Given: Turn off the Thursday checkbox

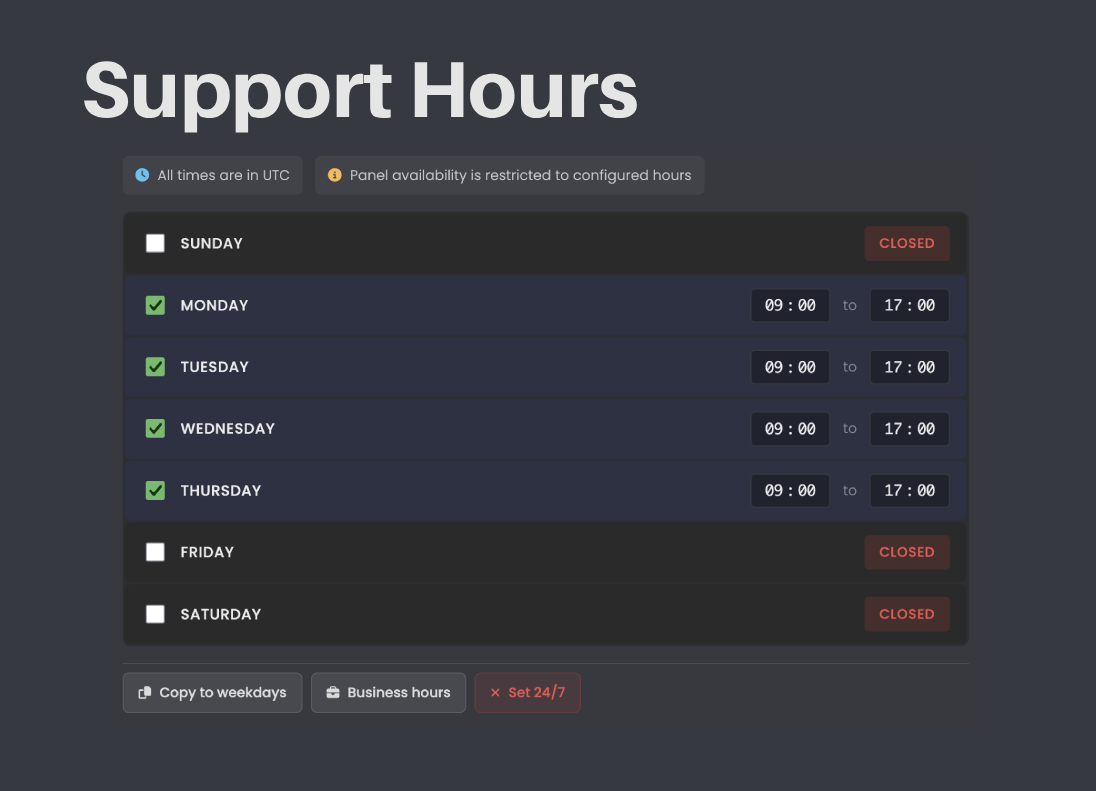Looking at the screenshot, I should [x=155, y=490].
